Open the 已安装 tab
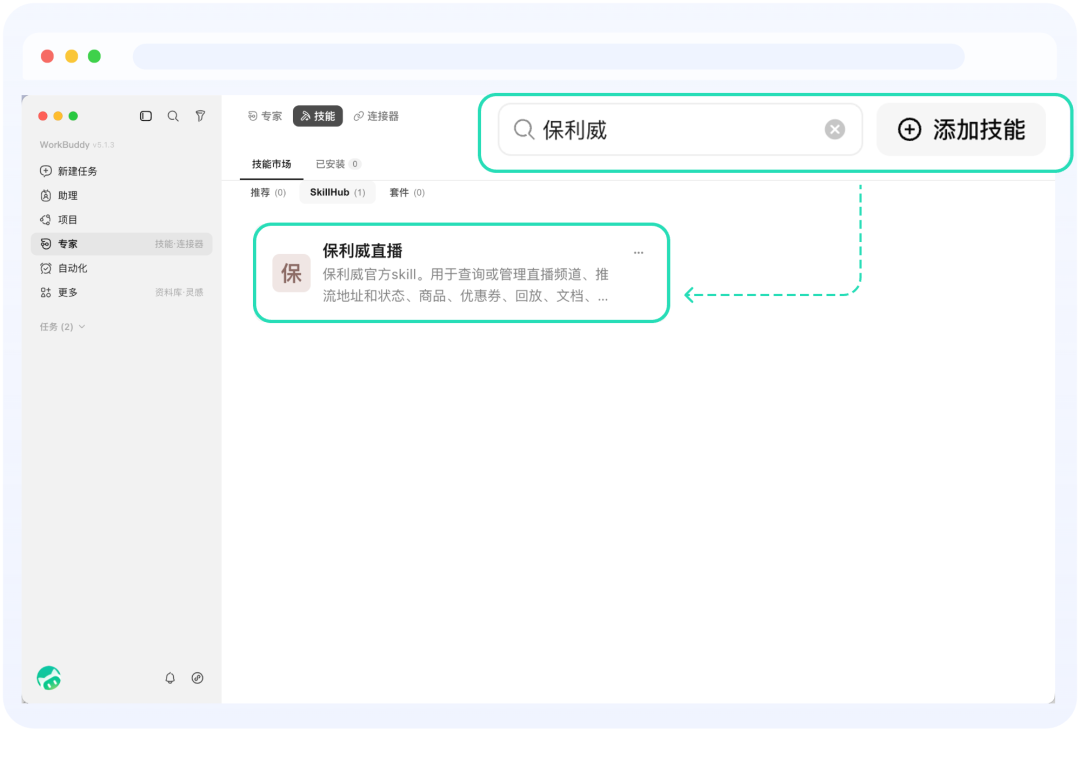1080x765 pixels. 338,165
